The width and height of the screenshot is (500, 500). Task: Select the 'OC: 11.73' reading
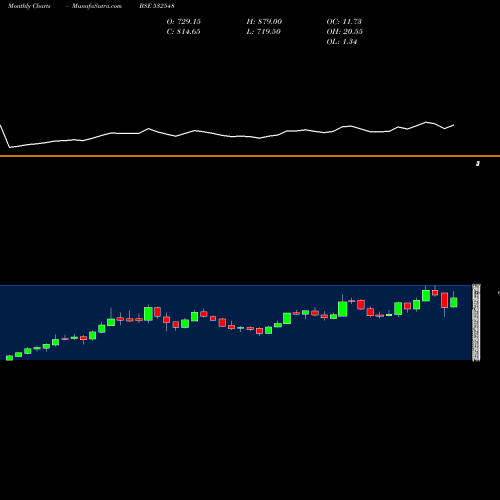click(x=344, y=22)
